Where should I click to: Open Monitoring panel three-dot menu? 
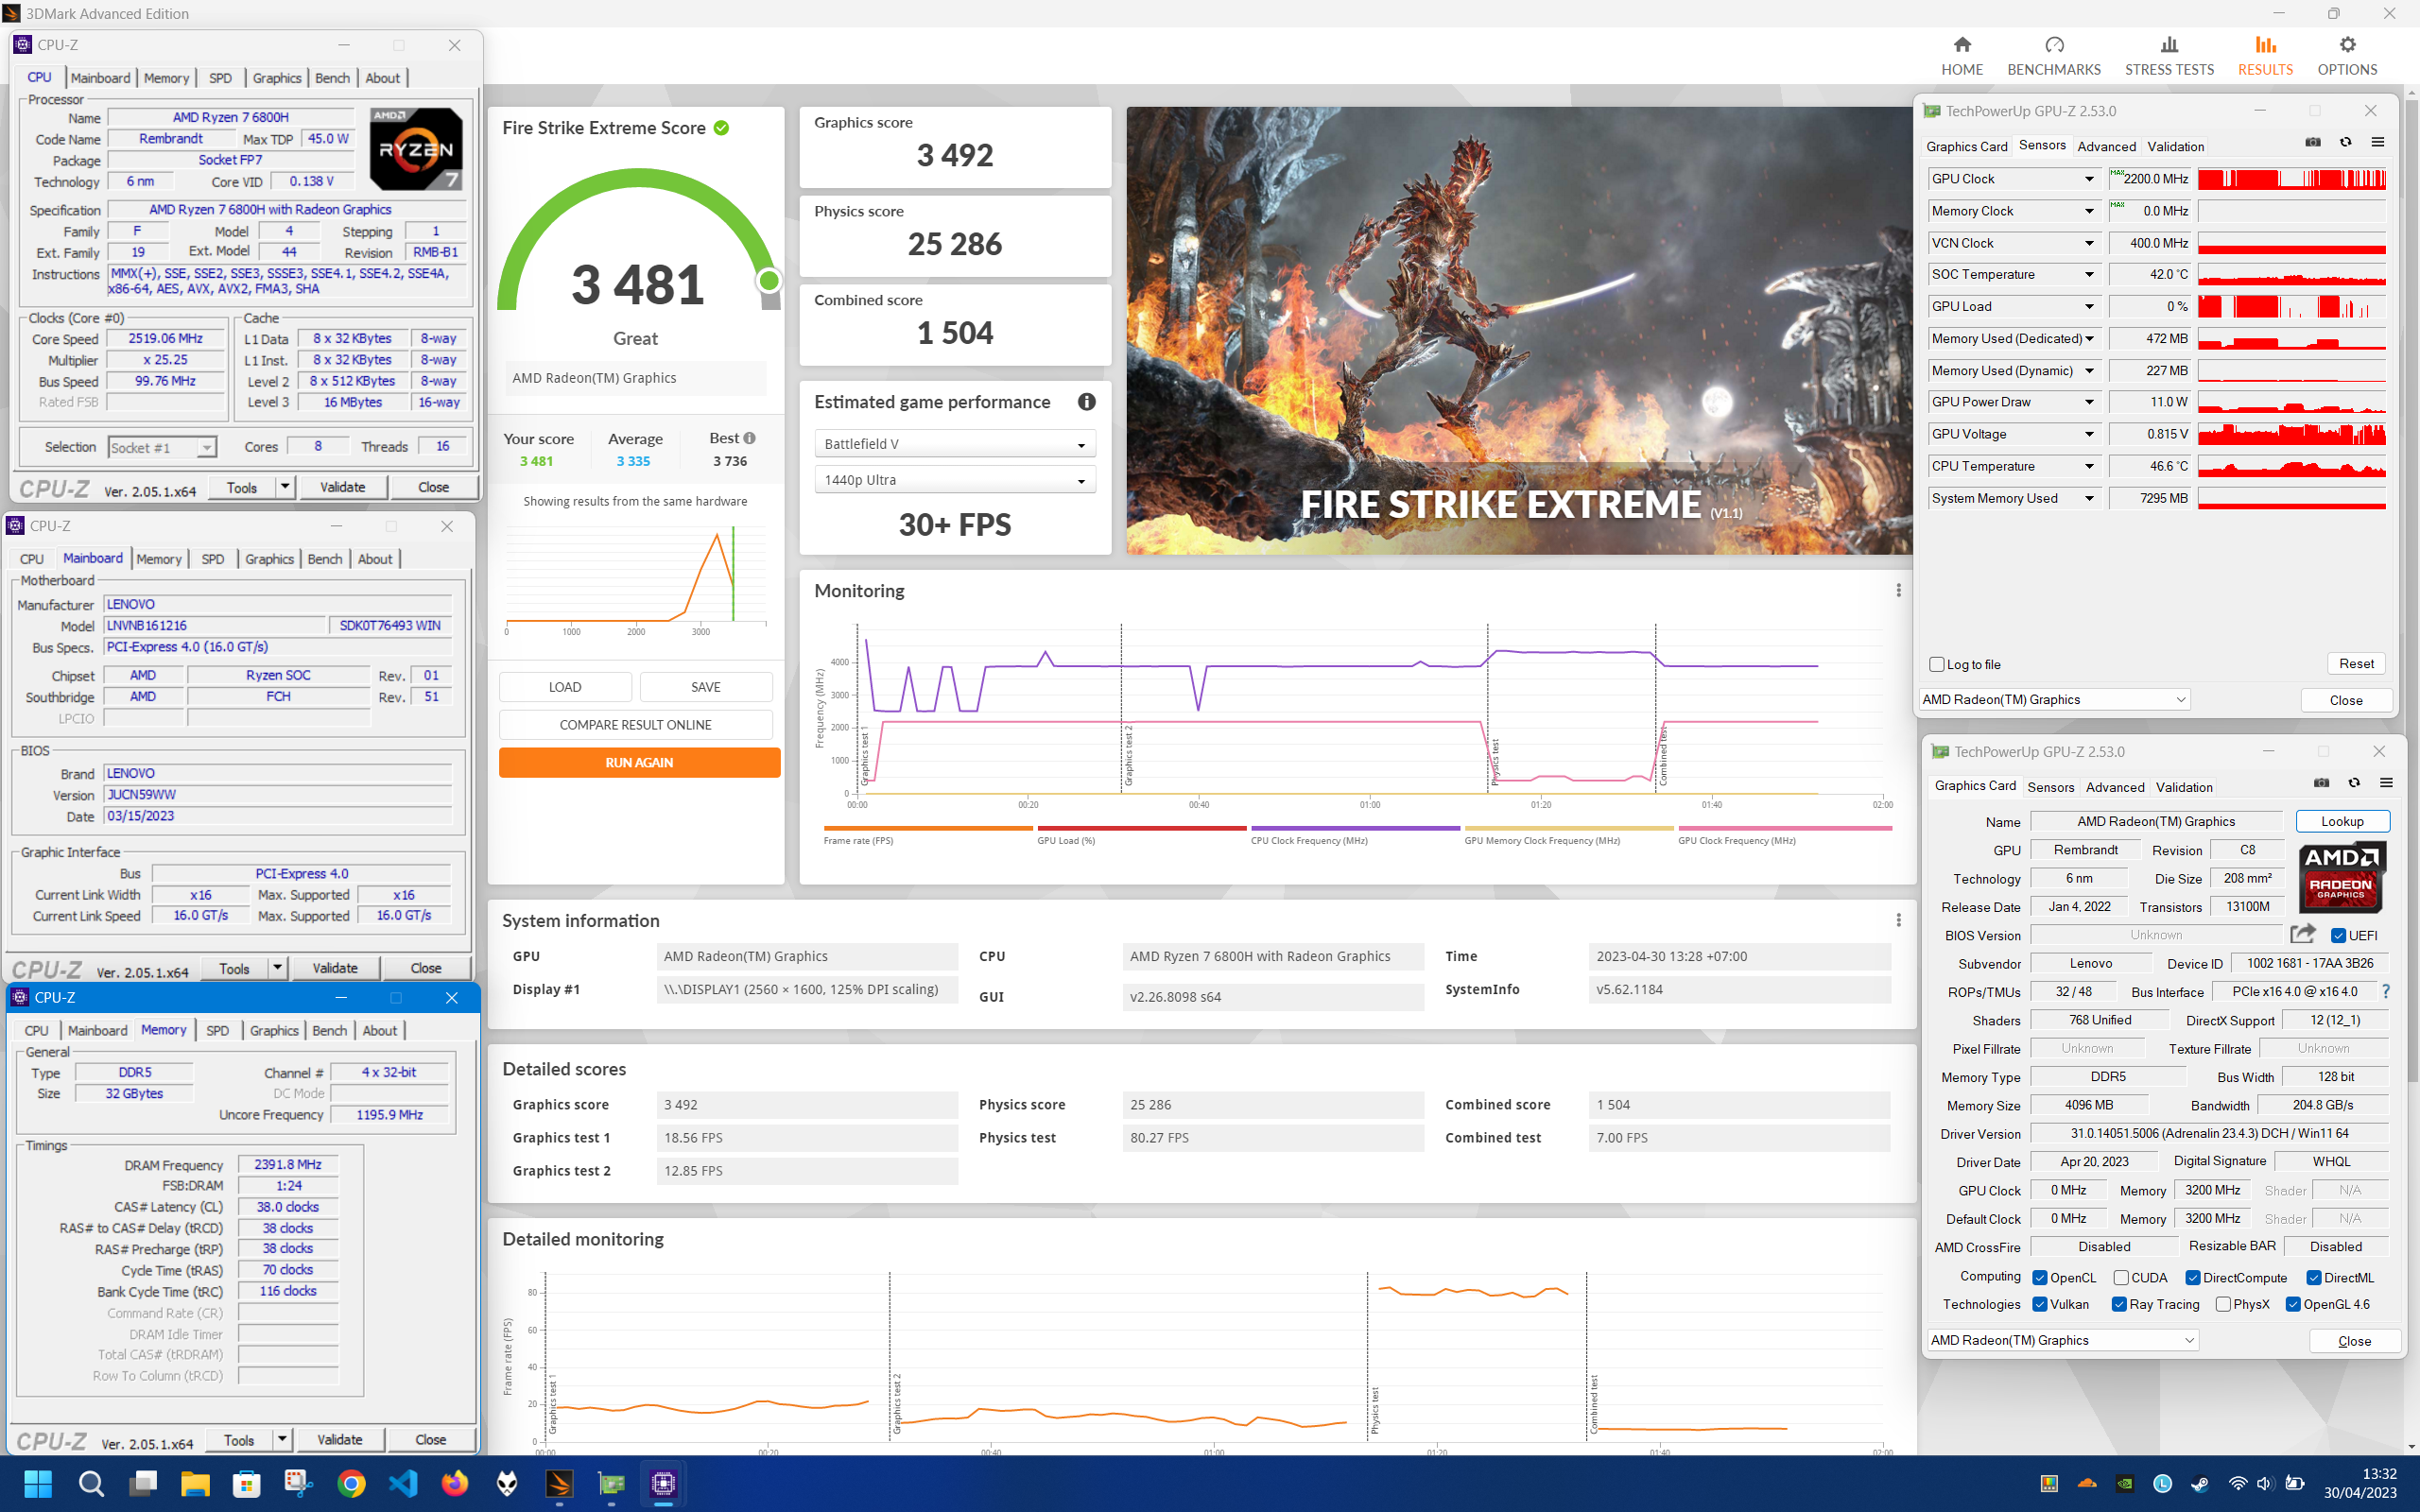tap(1898, 590)
